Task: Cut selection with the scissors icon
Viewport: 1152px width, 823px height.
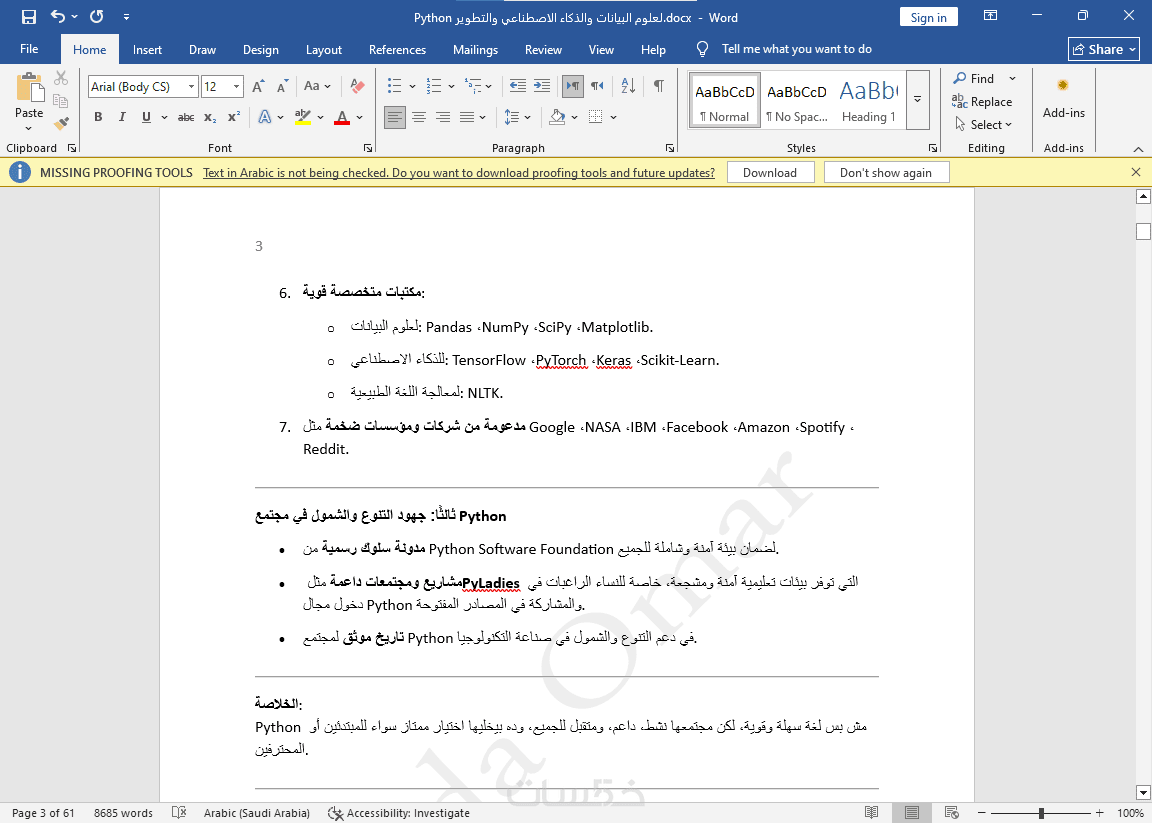Action: [61, 78]
